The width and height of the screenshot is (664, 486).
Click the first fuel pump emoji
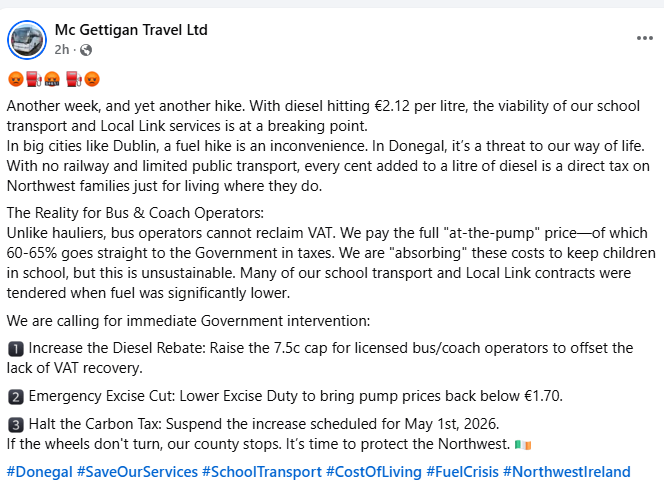click(32, 79)
